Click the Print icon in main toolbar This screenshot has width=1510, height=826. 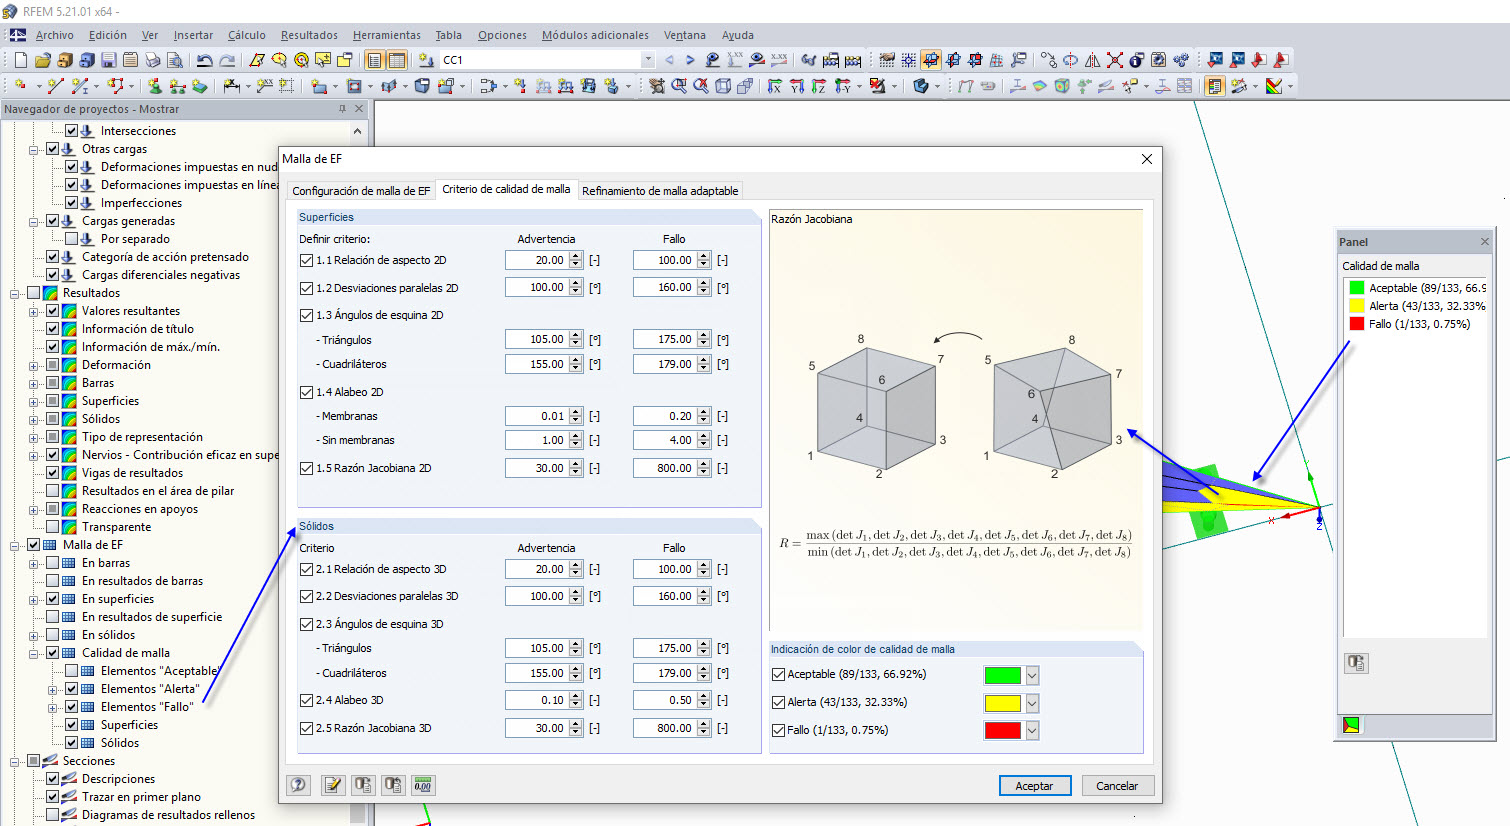point(152,60)
